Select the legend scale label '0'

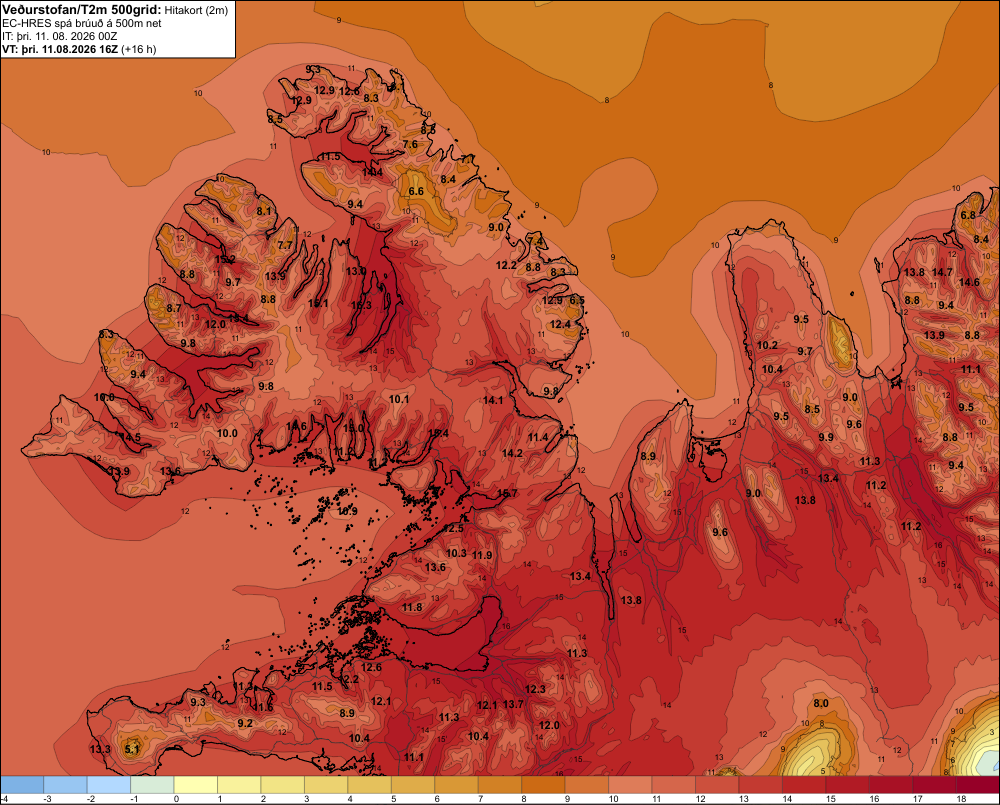pos(177,799)
